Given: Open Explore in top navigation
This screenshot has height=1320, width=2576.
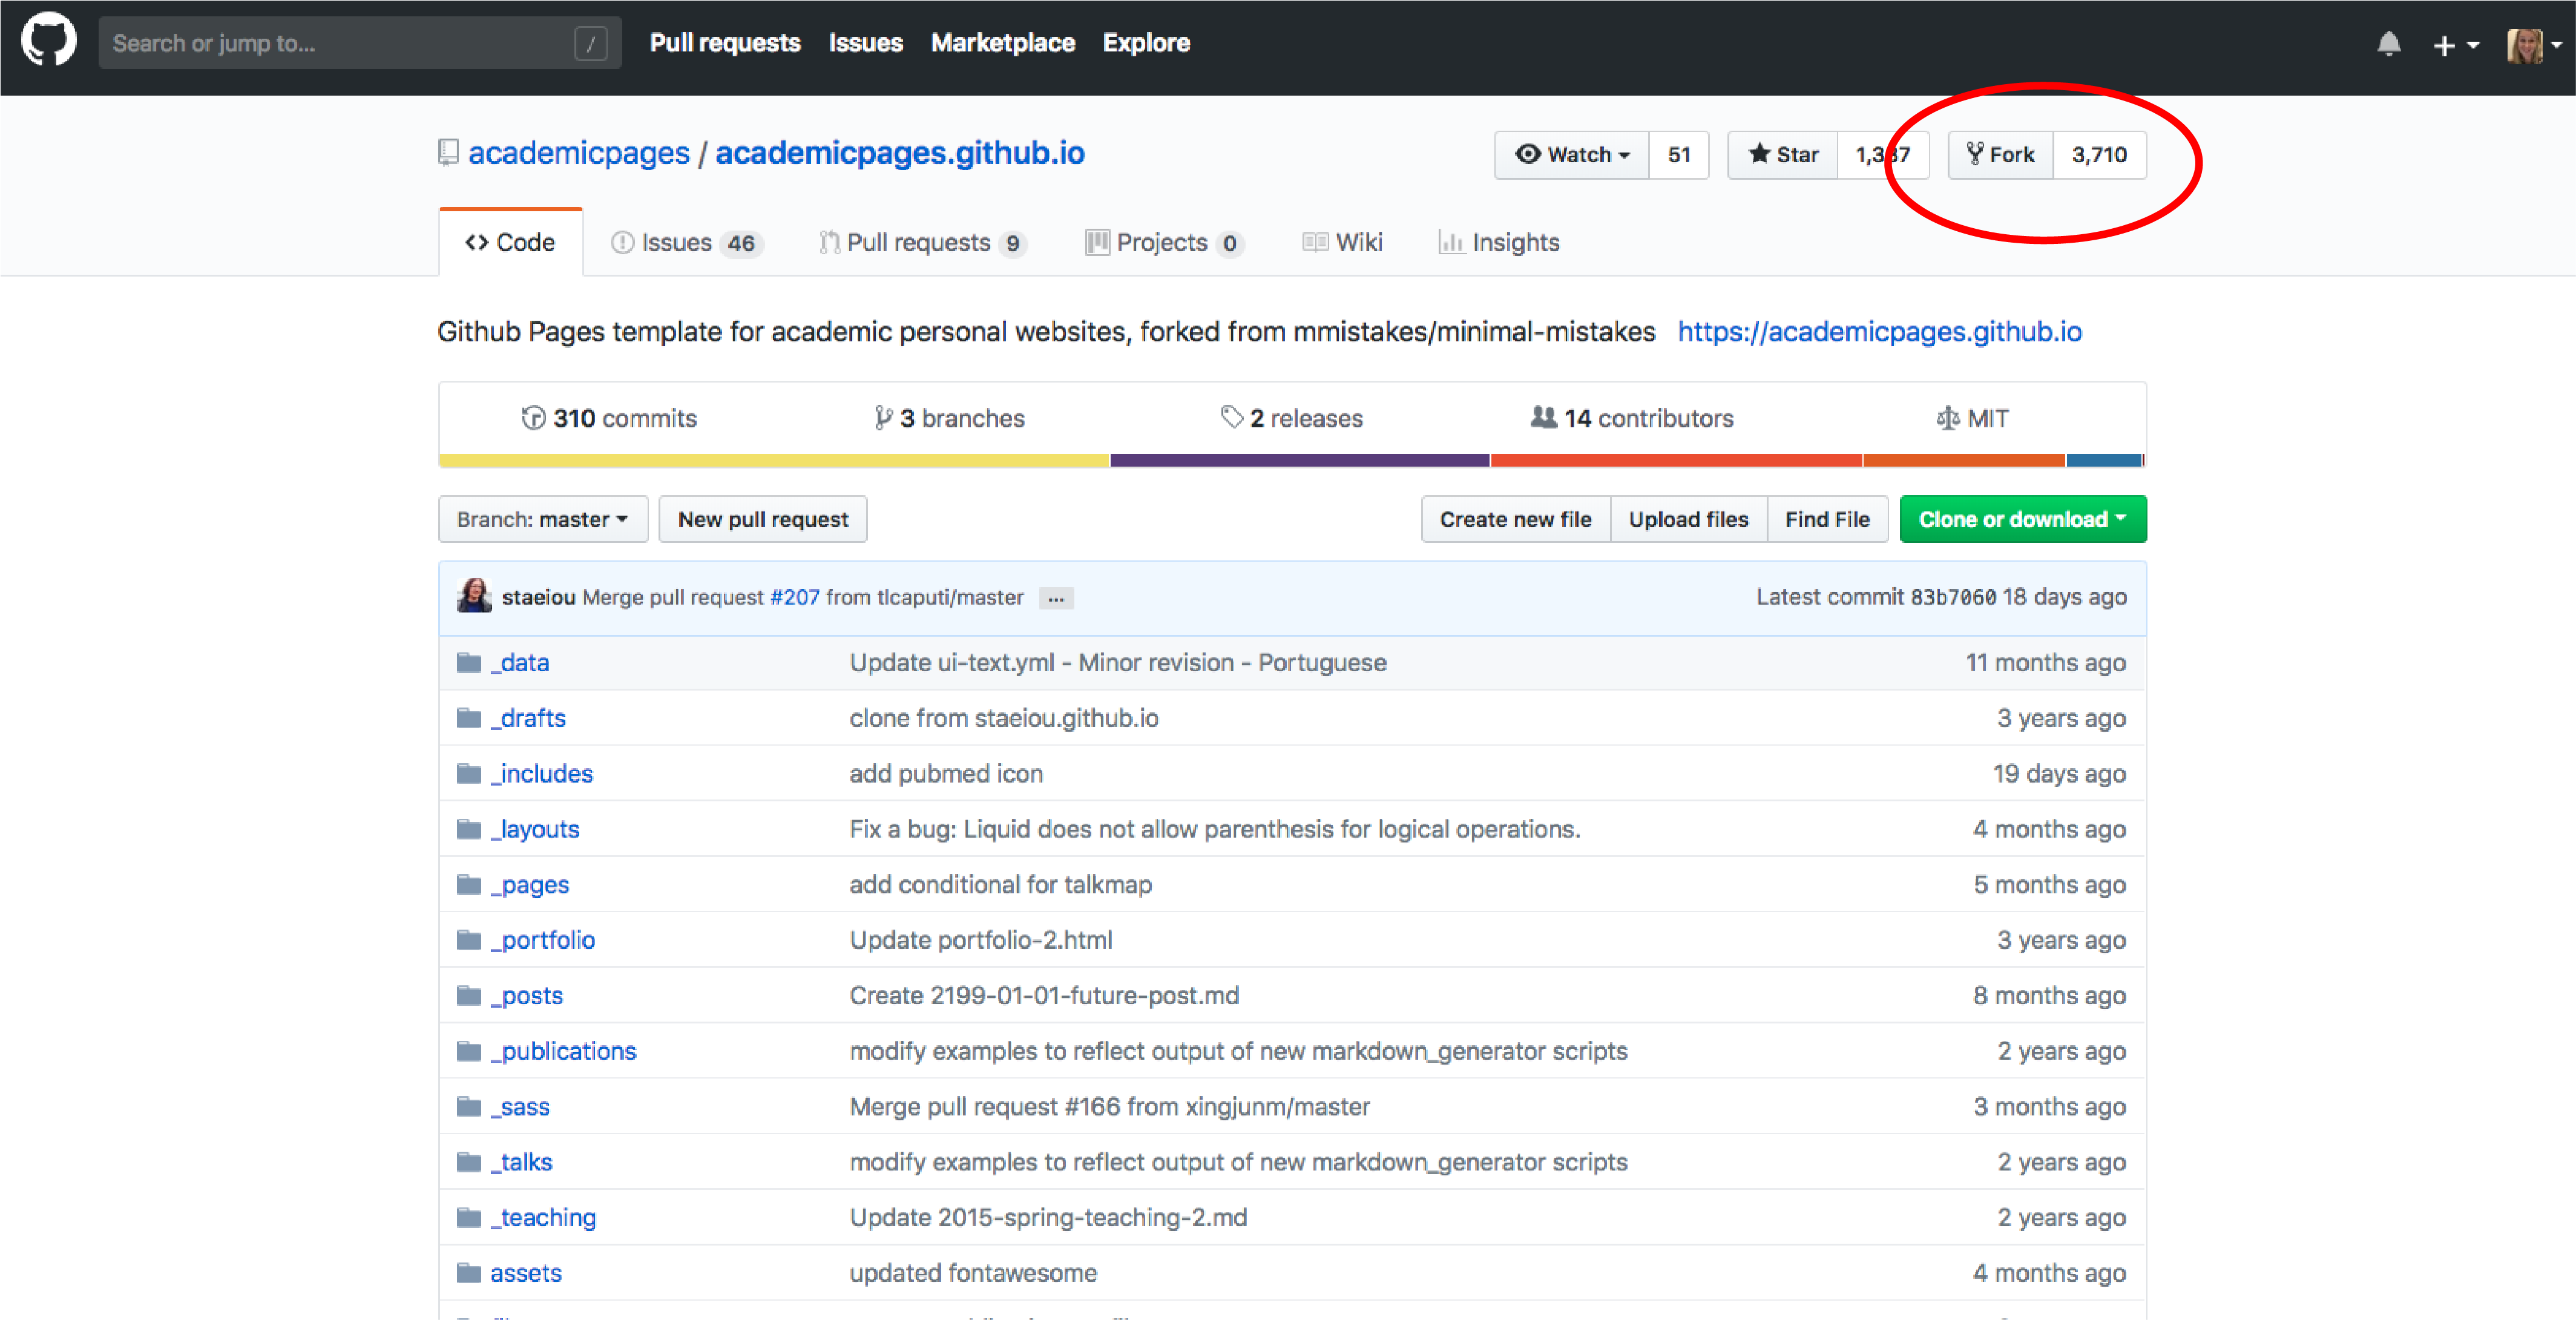Looking at the screenshot, I should click(x=1146, y=43).
